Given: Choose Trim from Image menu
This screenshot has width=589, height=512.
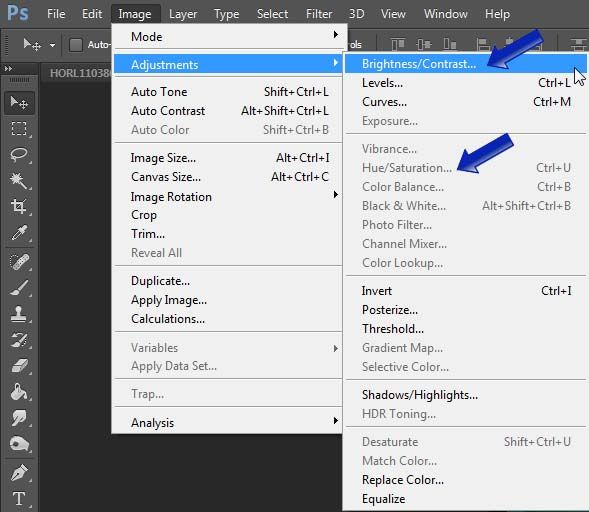Looking at the screenshot, I should pyautogui.click(x=228, y=234).
